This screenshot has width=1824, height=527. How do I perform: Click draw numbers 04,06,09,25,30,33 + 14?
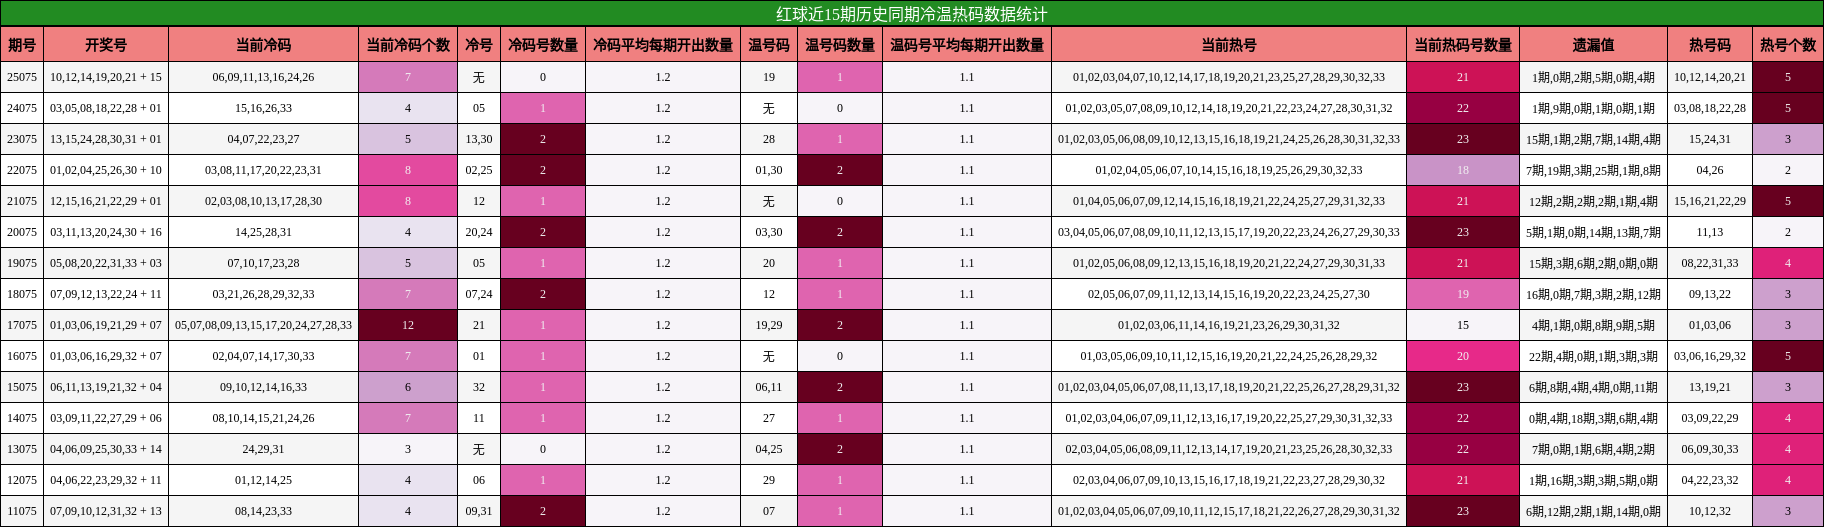click(106, 449)
